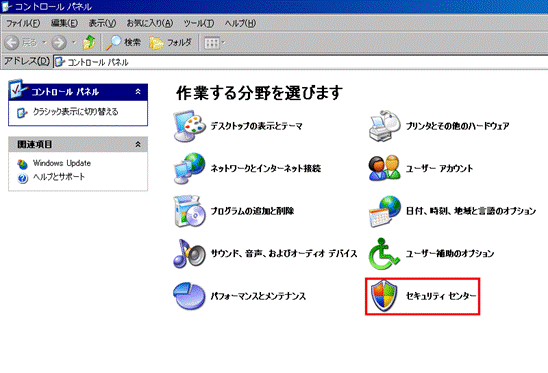
Task: Open Performance and Maintenance pie chart icon
Action: pyautogui.click(x=189, y=296)
